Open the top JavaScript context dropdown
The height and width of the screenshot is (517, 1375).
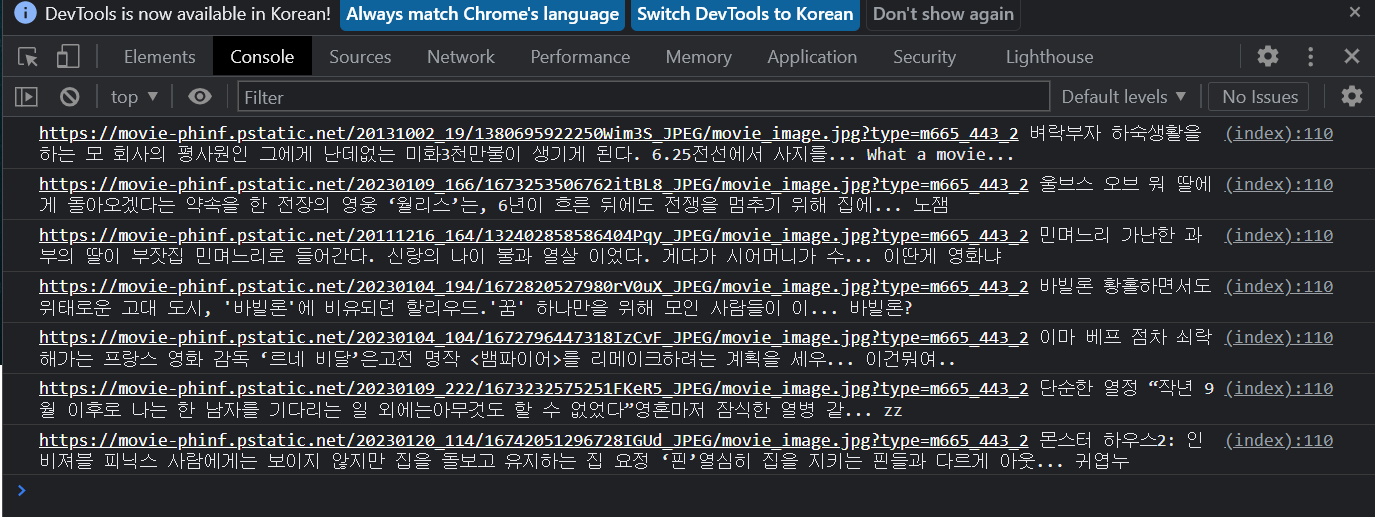[x=135, y=97]
